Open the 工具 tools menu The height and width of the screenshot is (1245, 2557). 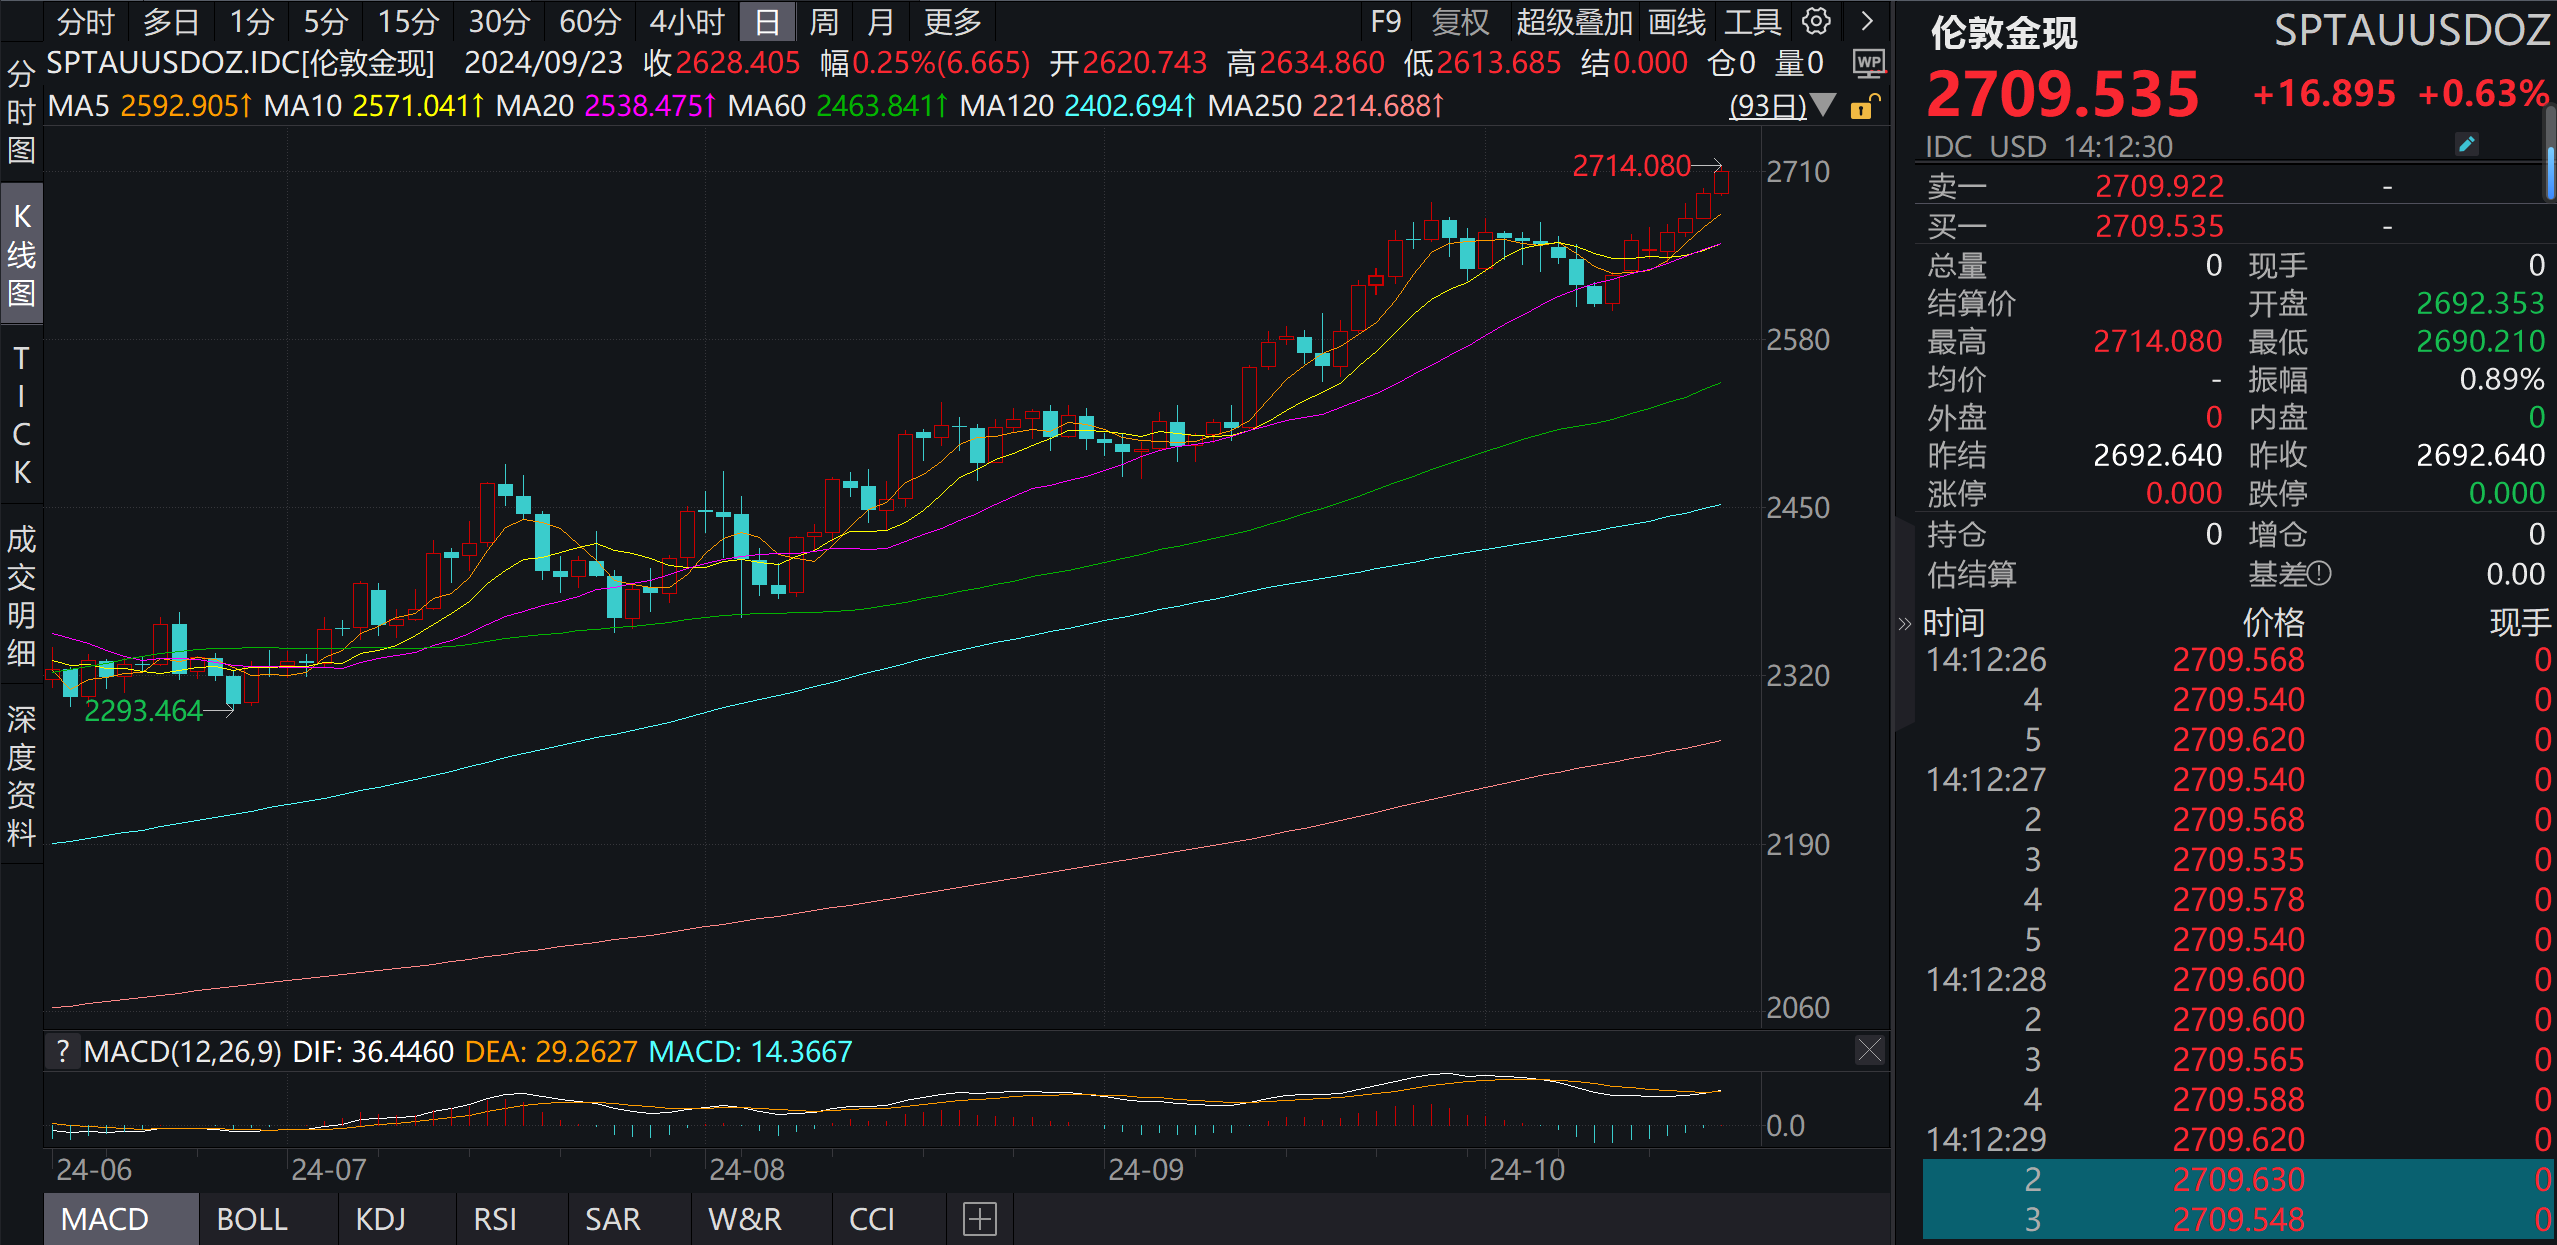tap(1753, 21)
